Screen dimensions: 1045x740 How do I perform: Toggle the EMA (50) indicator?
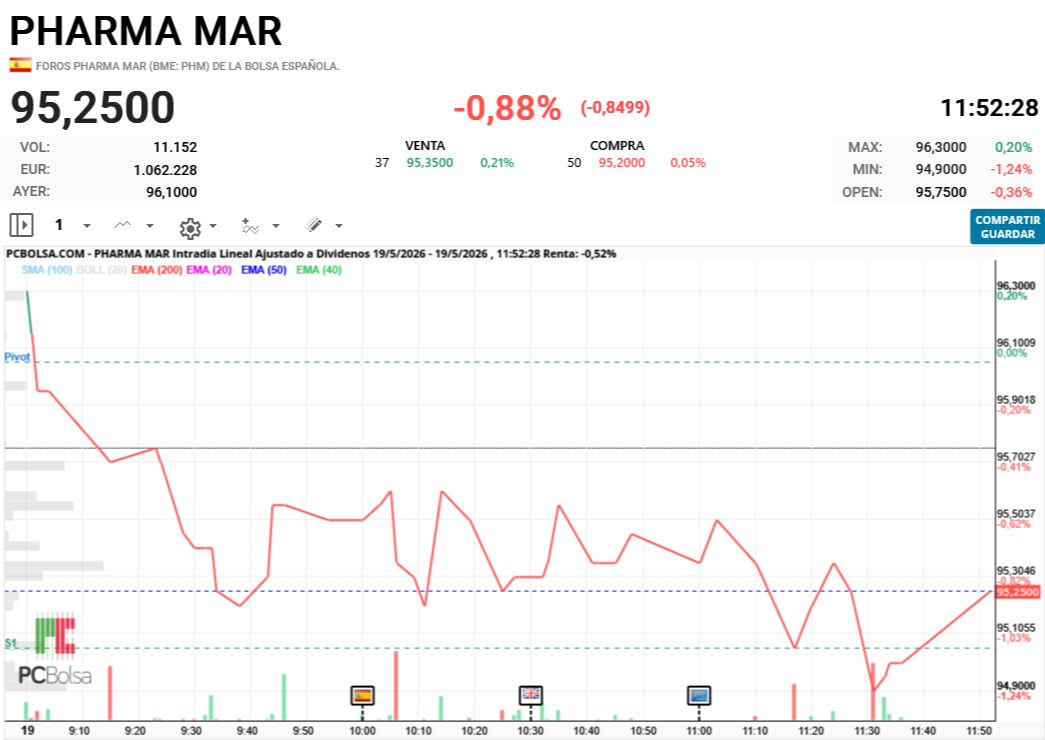click(x=264, y=270)
